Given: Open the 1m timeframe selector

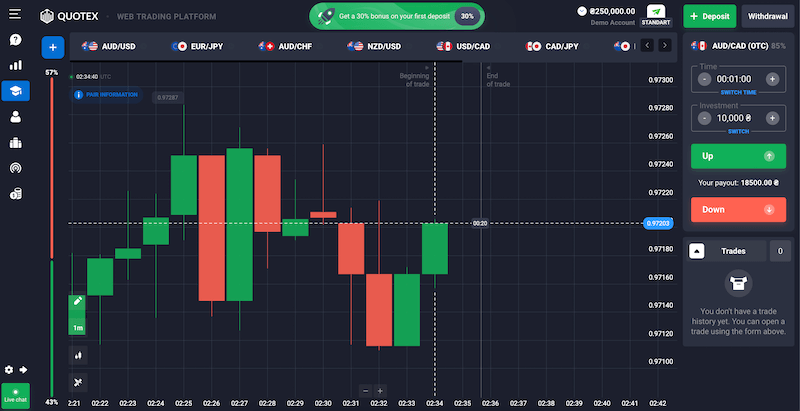Looking at the screenshot, I should tap(77, 327).
